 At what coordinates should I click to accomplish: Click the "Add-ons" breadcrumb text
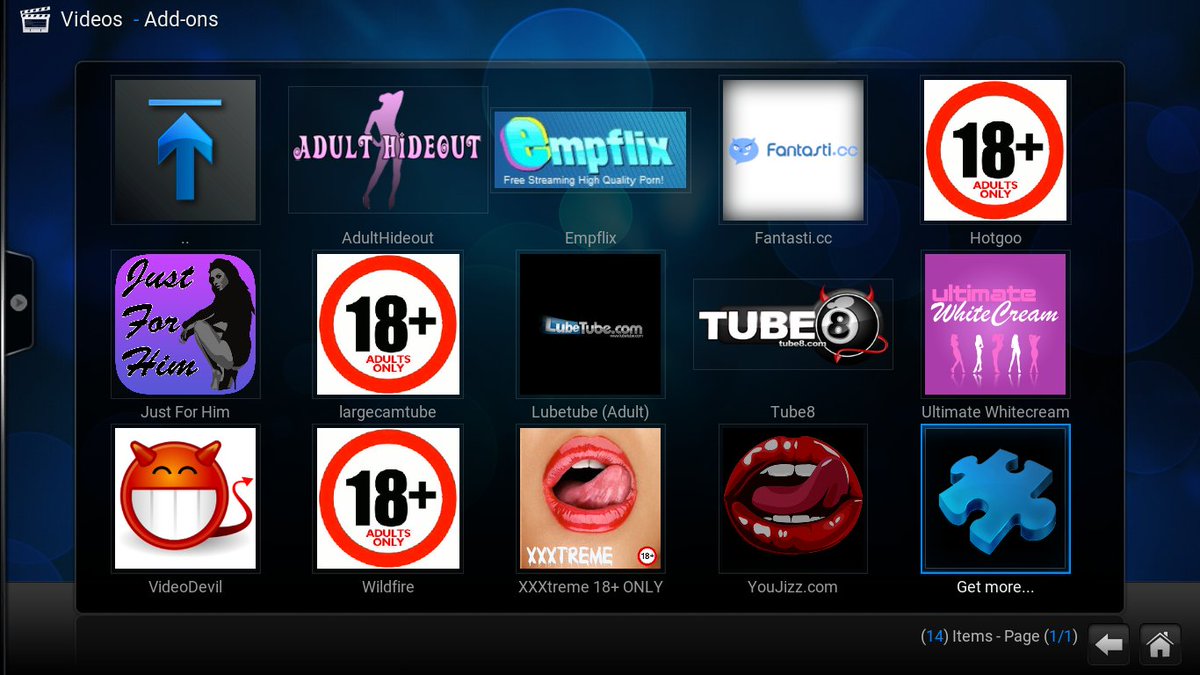(x=181, y=19)
